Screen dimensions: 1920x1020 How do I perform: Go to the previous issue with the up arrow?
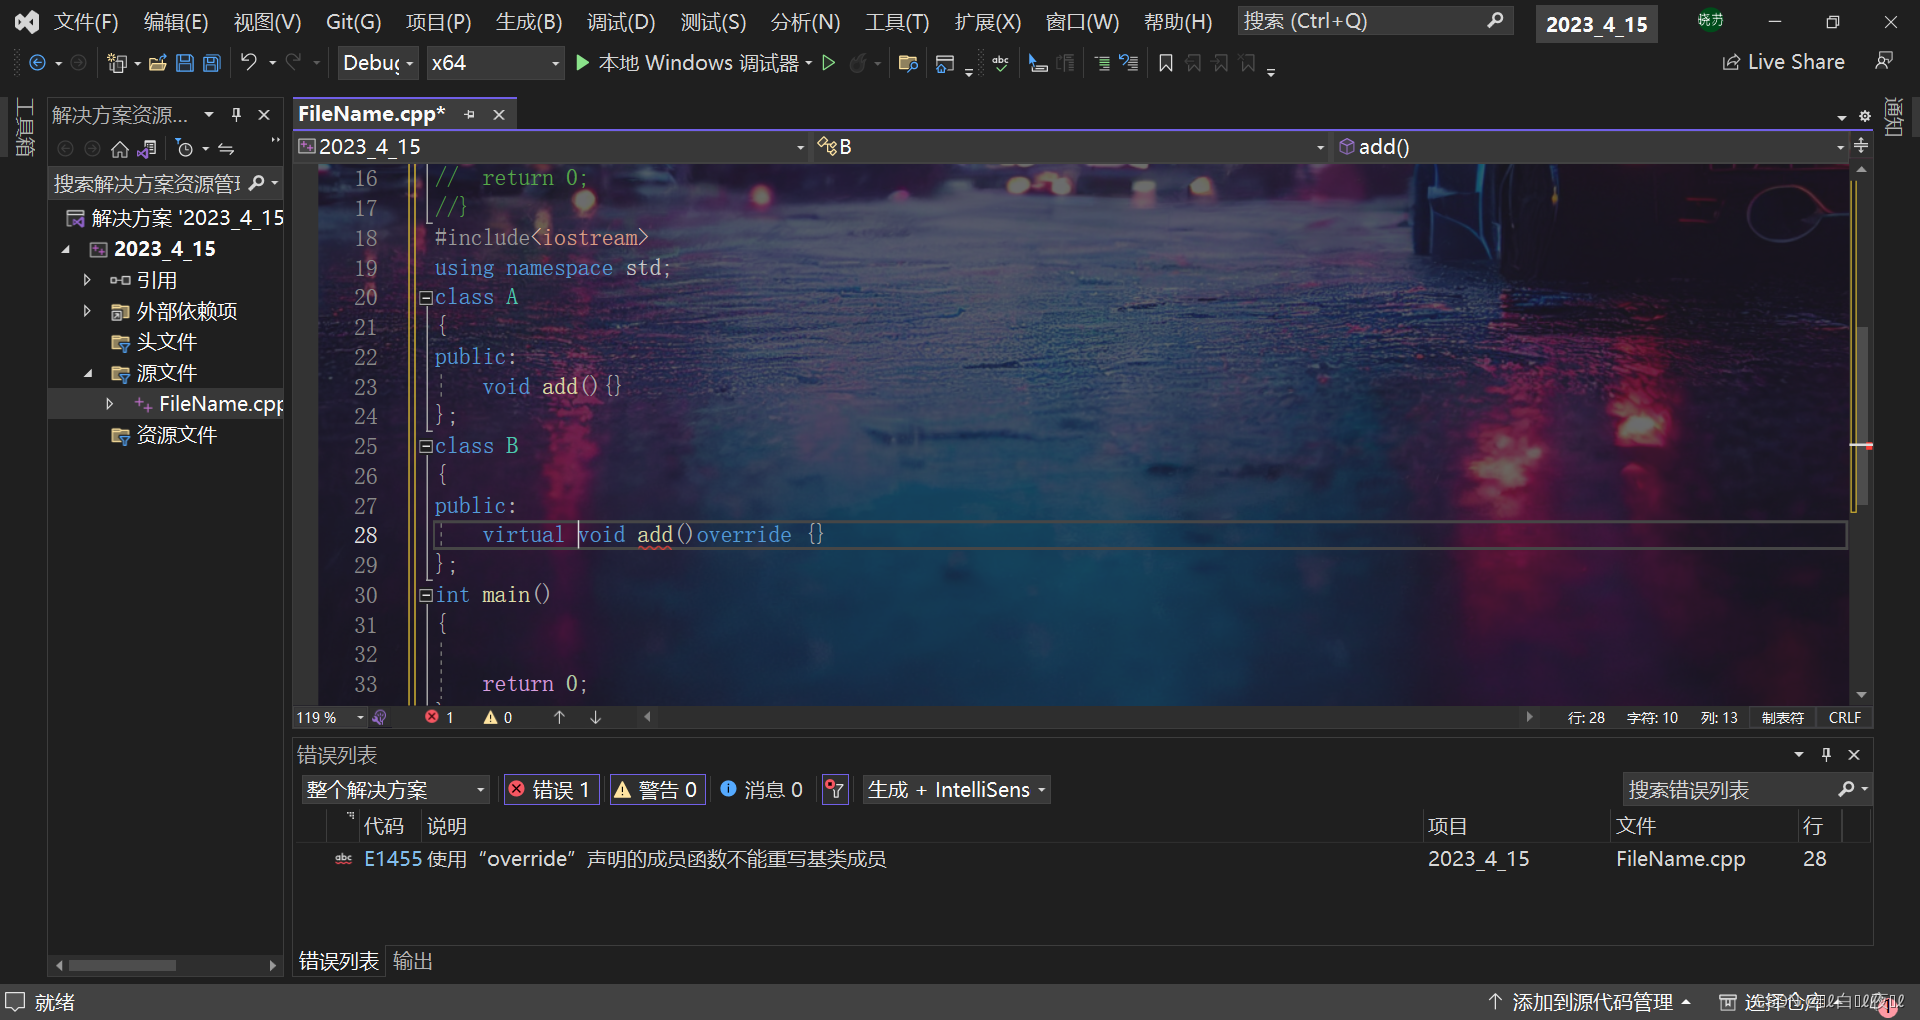tap(560, 717)
